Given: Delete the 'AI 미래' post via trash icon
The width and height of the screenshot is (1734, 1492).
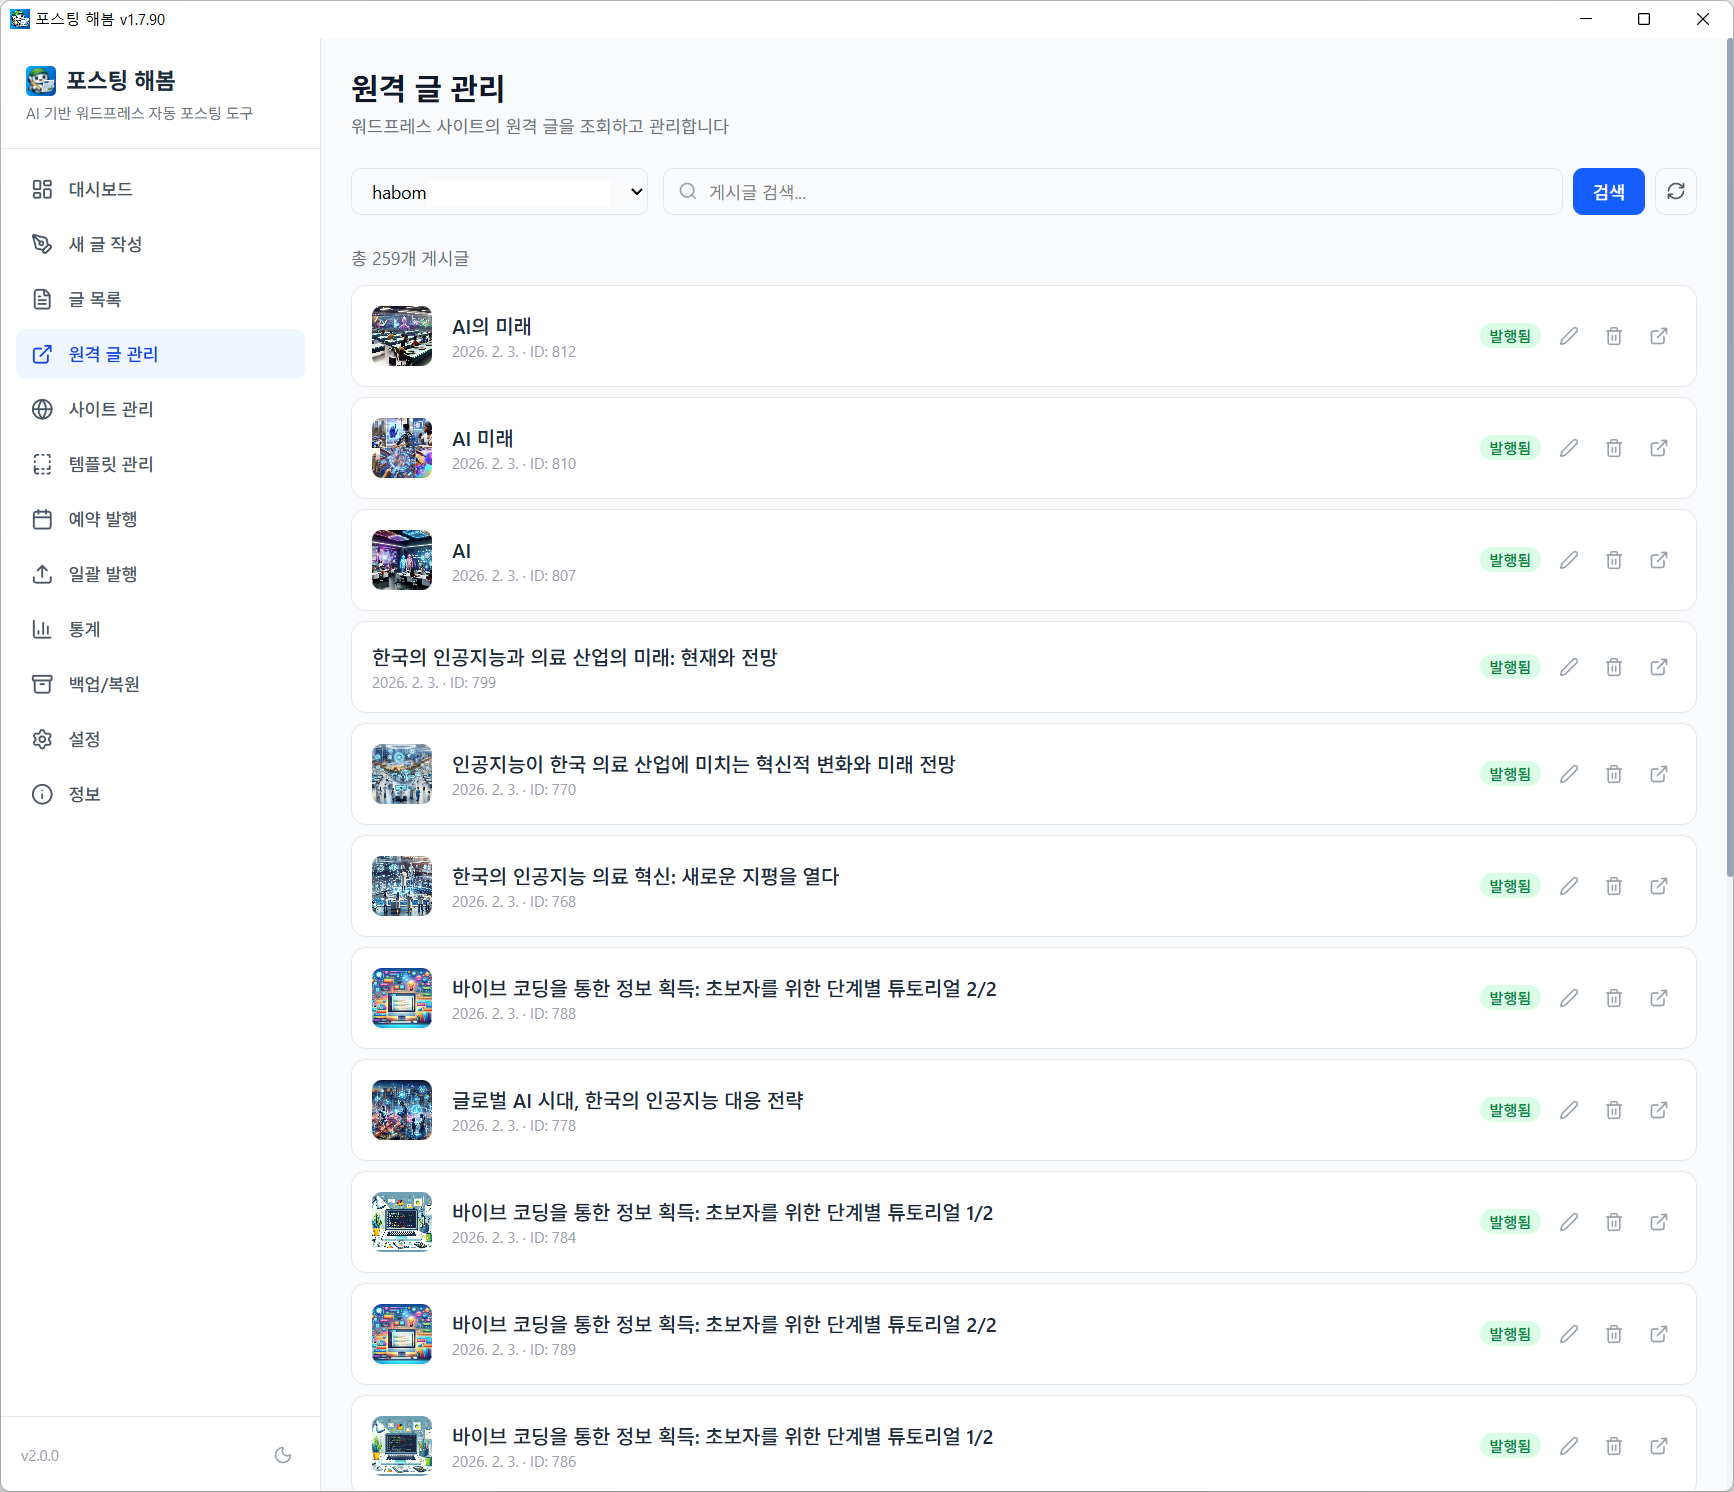Looking at the screenshot, I should pos(1614,448).
